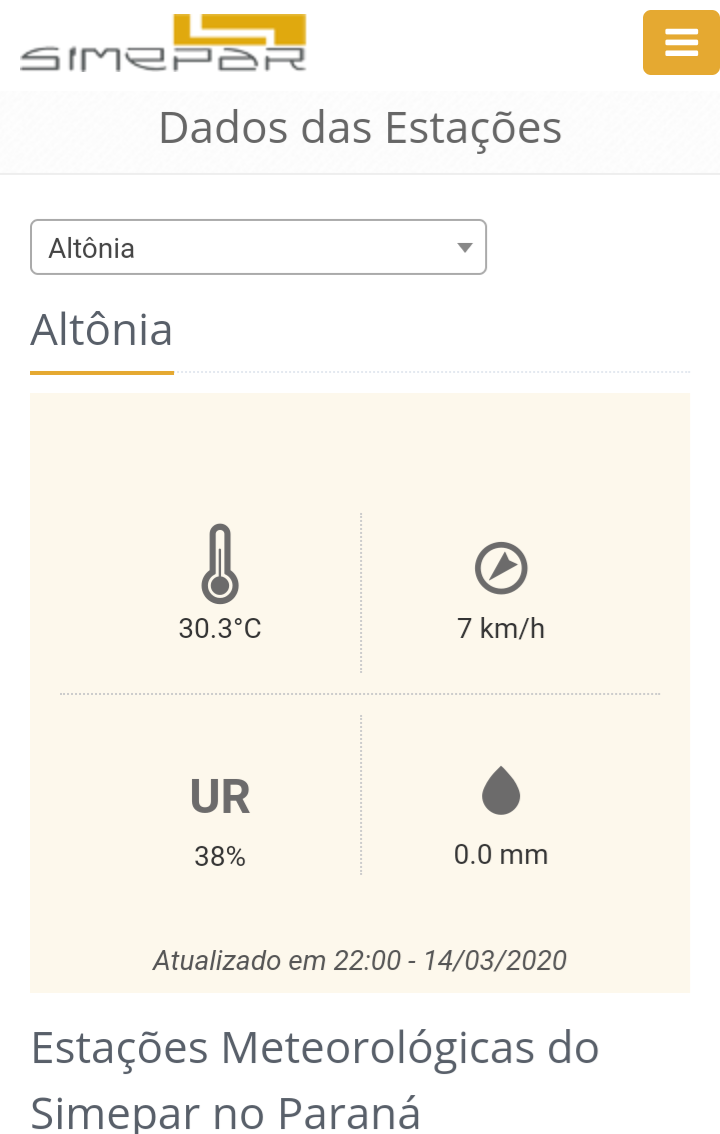Click the orange underline below Altônia
The width and height of the screenshot is (720, 1134).
click(102, 372)
